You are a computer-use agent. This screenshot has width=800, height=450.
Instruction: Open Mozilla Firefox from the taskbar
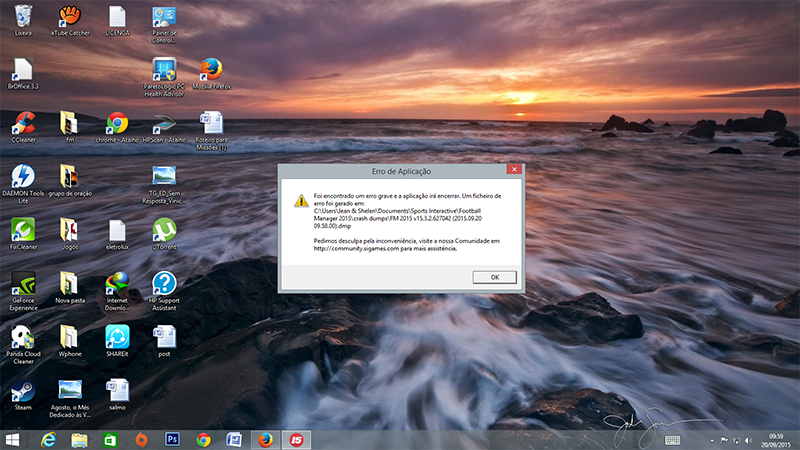[x=265, y=439]
